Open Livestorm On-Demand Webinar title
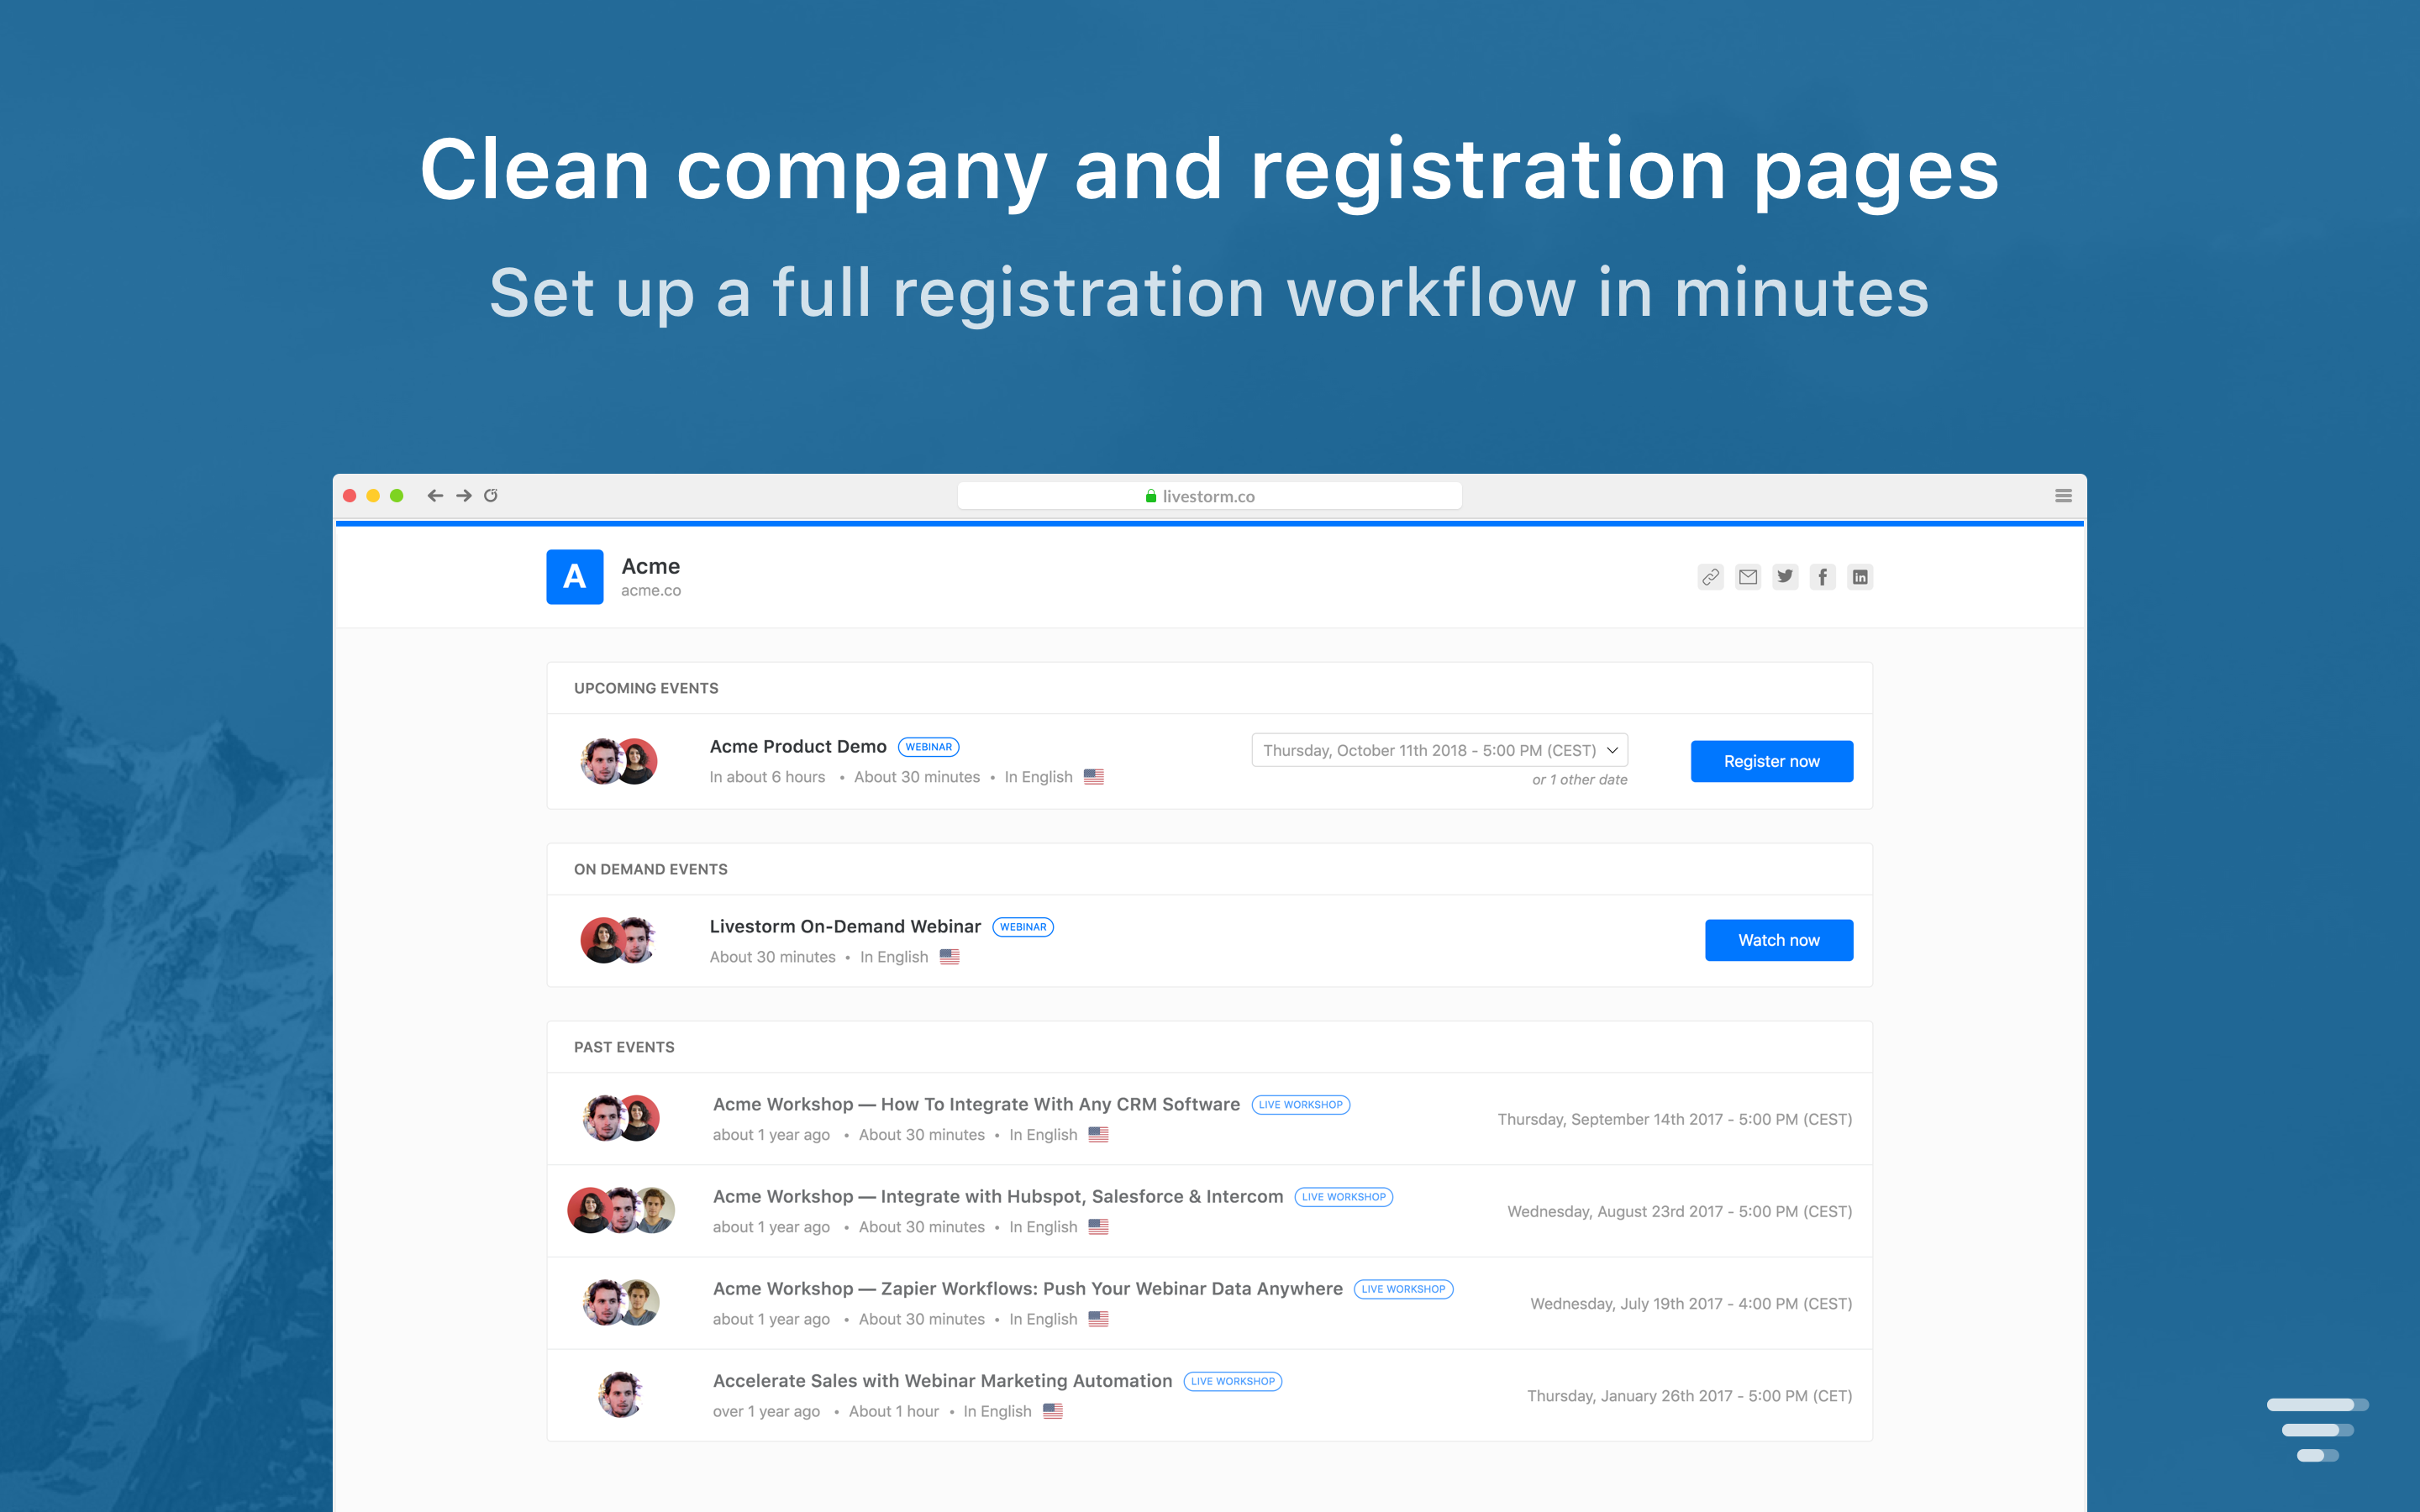This screenshot has height=1512, width=2420. [x=845, y=926]
